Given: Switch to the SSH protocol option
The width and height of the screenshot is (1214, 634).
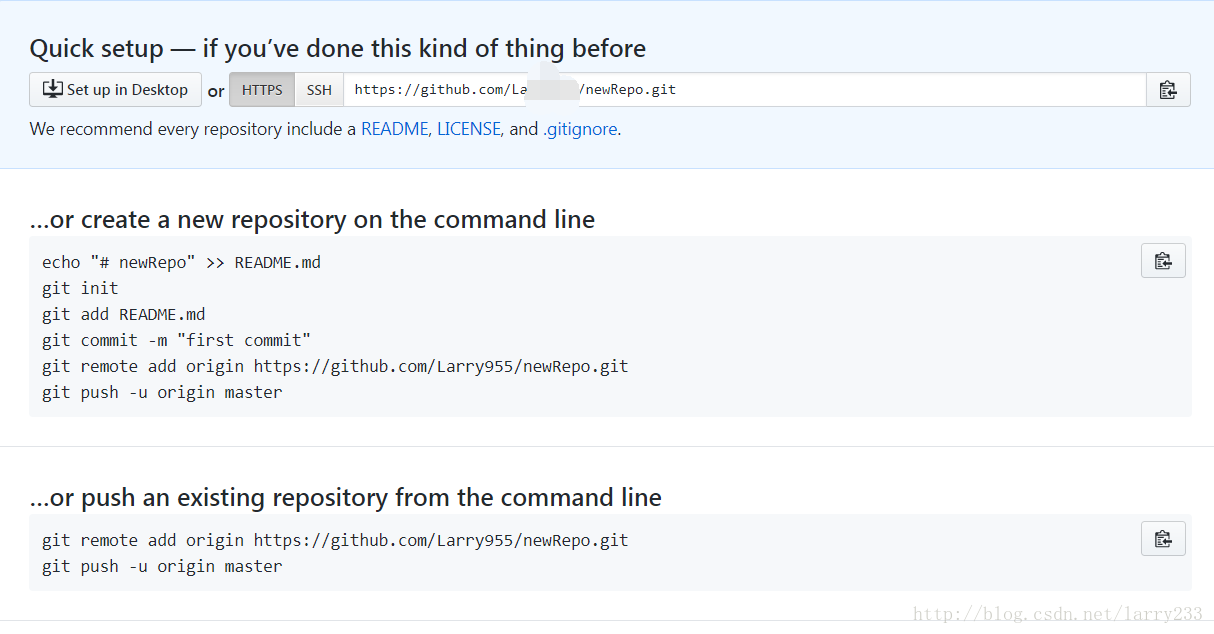Looking at the screenshot, I should tap(319, 90).
